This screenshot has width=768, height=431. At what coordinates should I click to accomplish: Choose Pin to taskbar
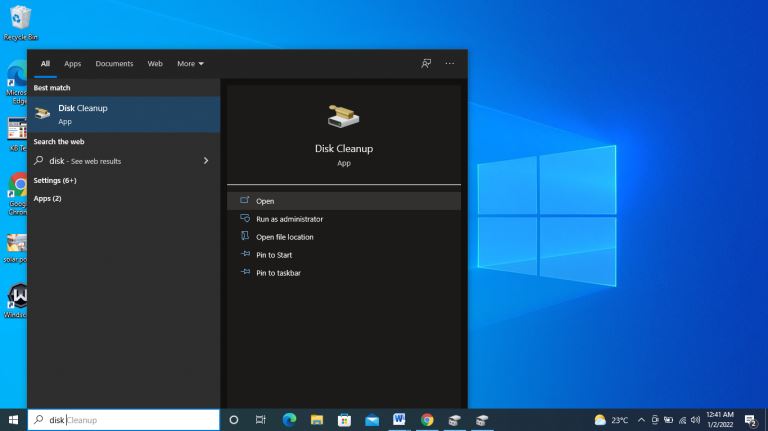(x=344, y=273)
